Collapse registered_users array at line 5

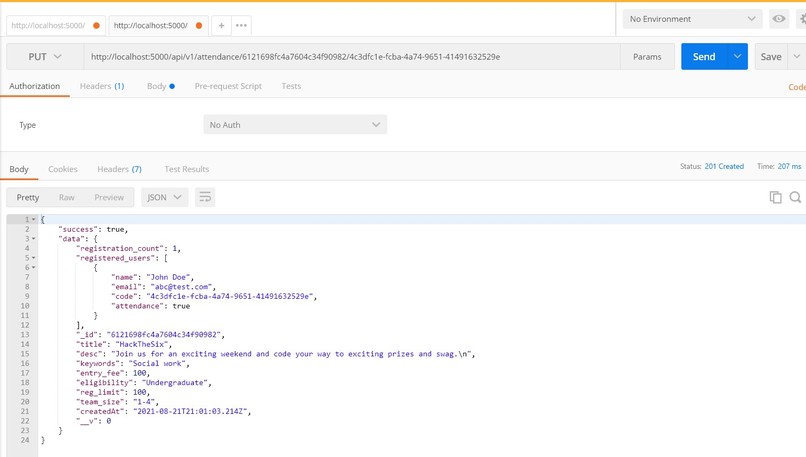coord(34,258)
